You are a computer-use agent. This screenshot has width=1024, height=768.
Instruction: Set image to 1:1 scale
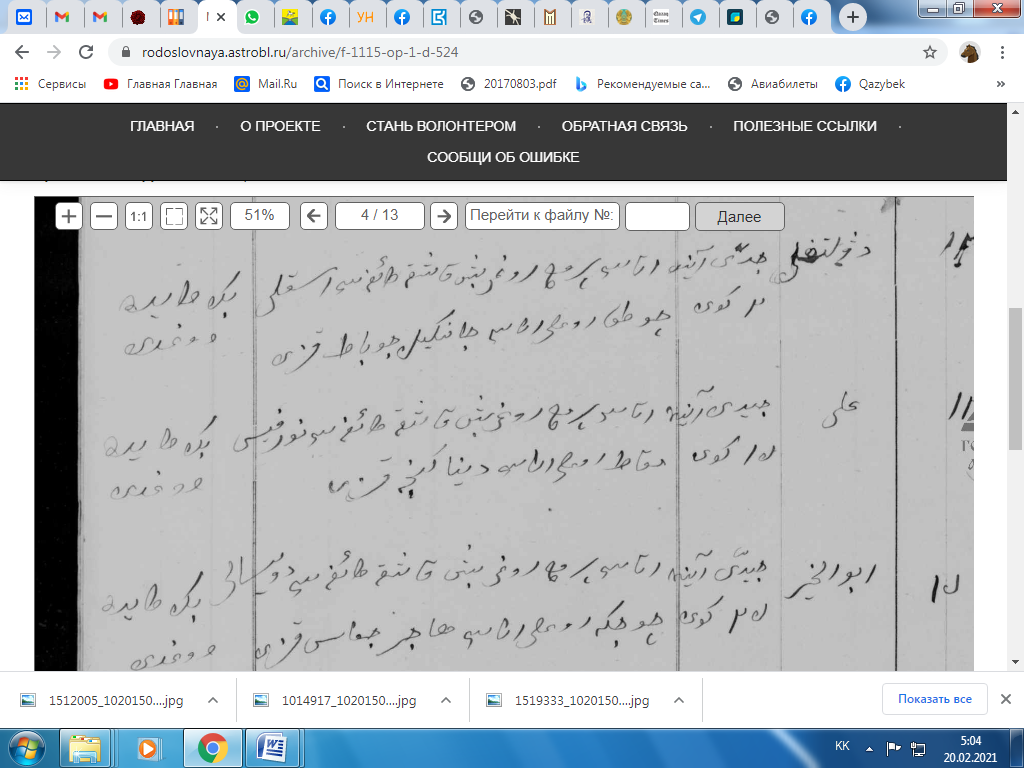139,216
